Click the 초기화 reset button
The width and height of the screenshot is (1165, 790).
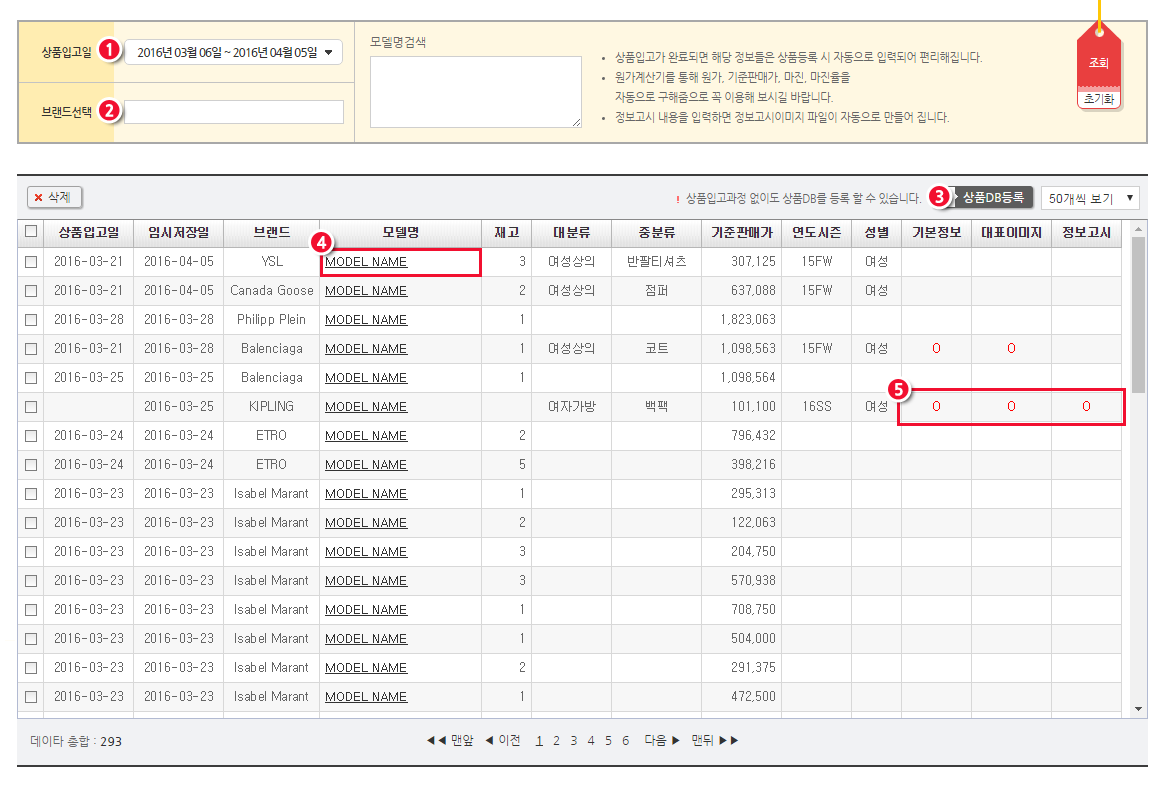(x=1099, y=99)
